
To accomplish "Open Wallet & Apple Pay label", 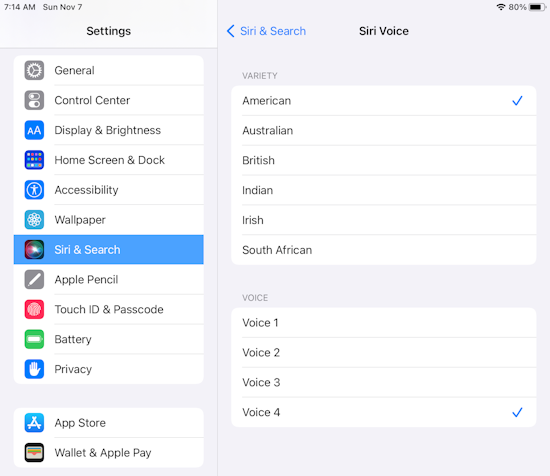I will (103, 453).
